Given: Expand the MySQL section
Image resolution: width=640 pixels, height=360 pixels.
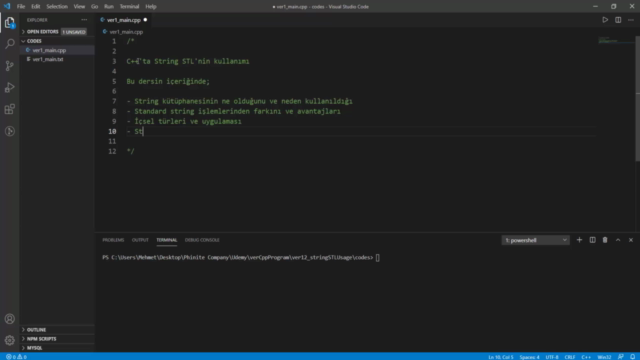Looking at the screenshot, I should [34, 348].
